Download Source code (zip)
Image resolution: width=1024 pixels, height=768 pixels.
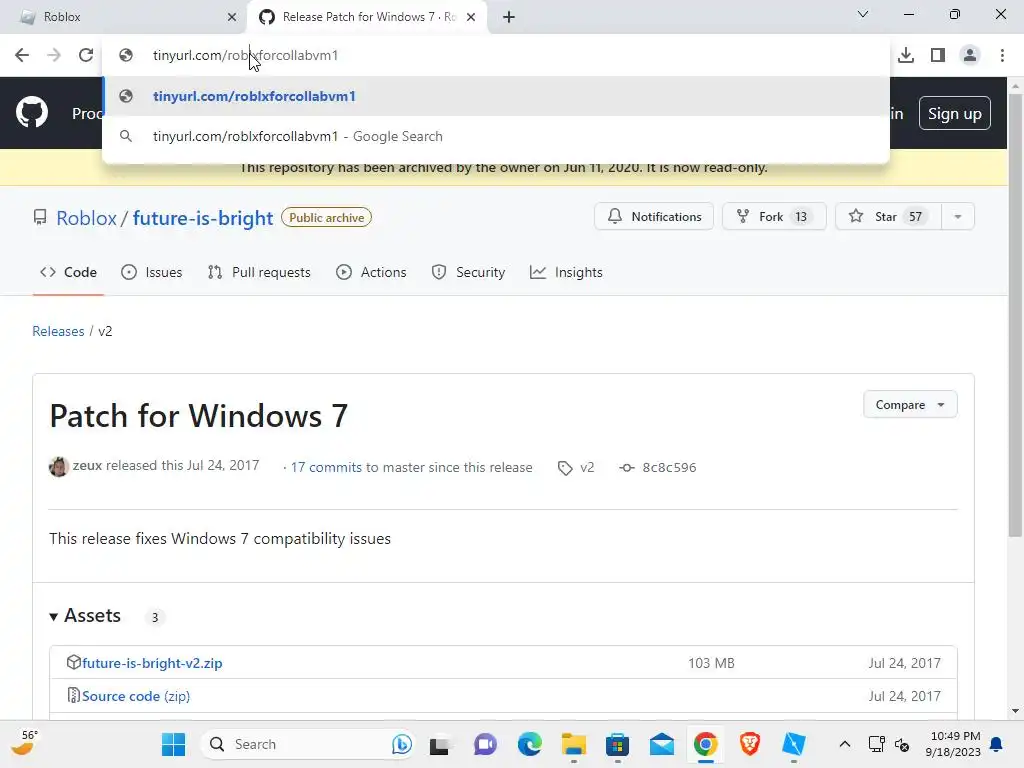pos(136,696)
